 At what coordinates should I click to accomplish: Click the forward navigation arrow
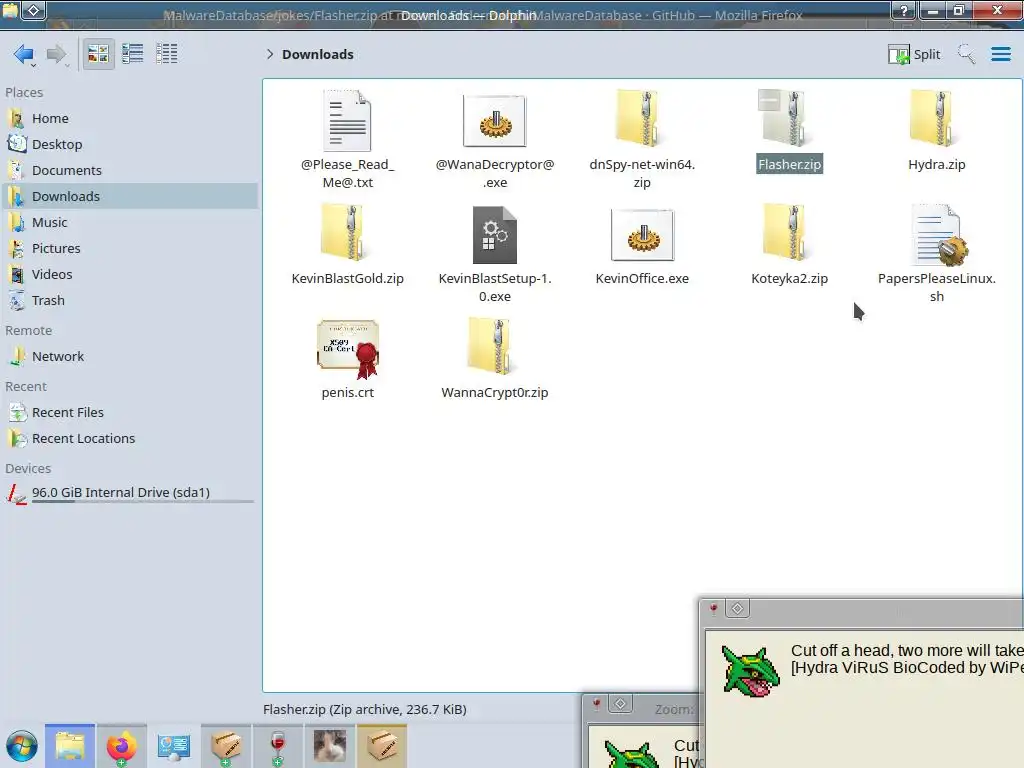coord(57,54)
